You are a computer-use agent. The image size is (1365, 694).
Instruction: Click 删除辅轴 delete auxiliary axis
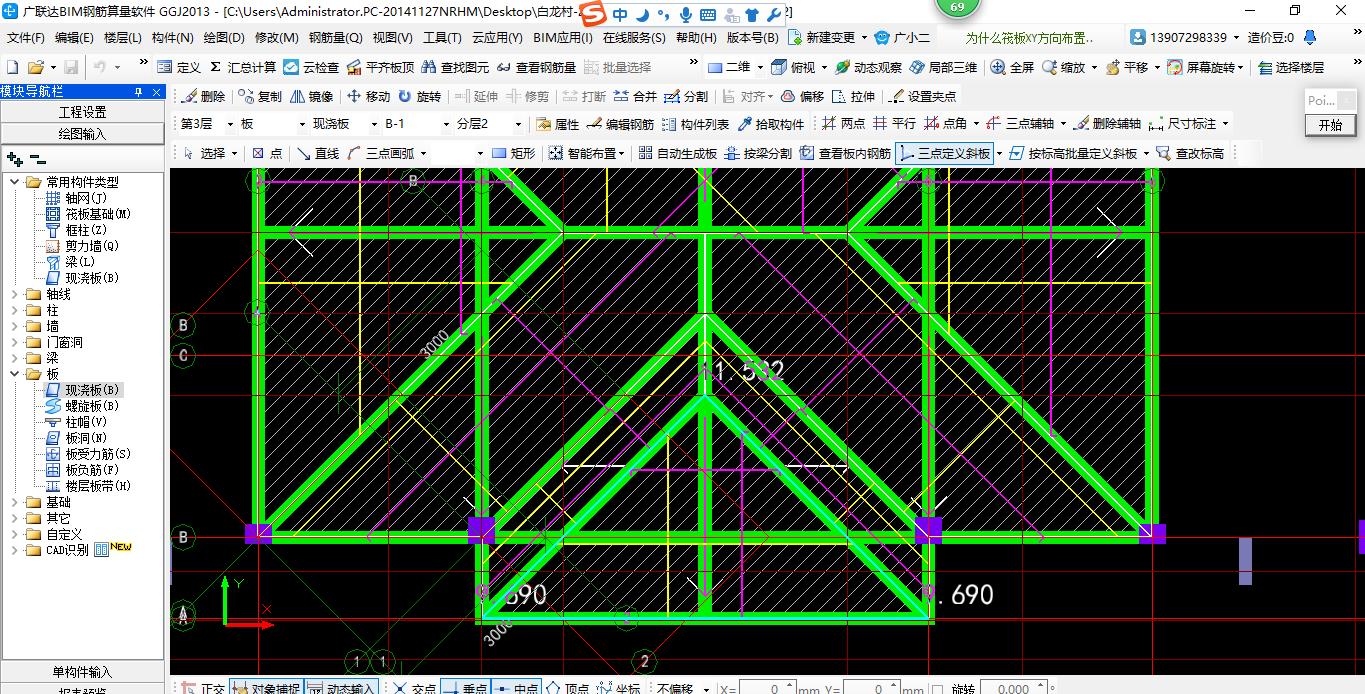click(1107, 124)
